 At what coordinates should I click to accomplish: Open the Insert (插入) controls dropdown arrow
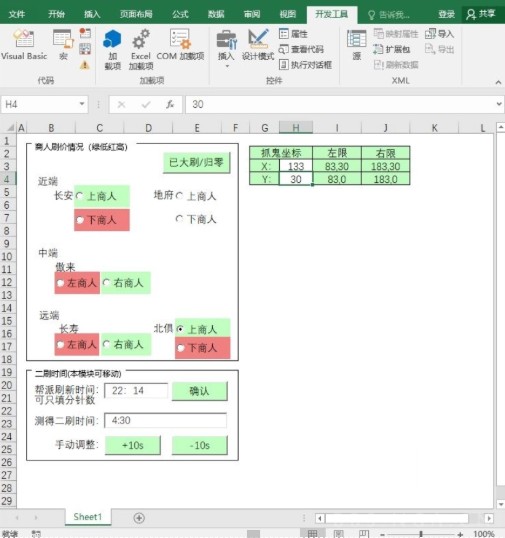[227, 67]
